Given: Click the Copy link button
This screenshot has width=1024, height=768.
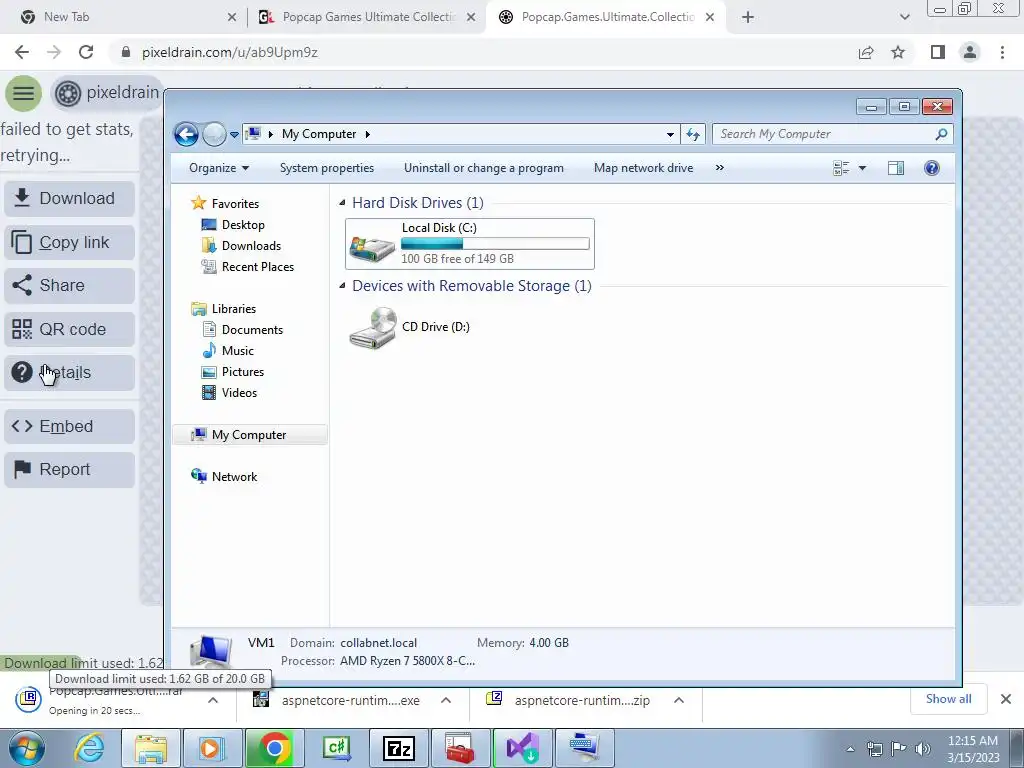Looking at the screenshot, I should [x=69, y=242].
